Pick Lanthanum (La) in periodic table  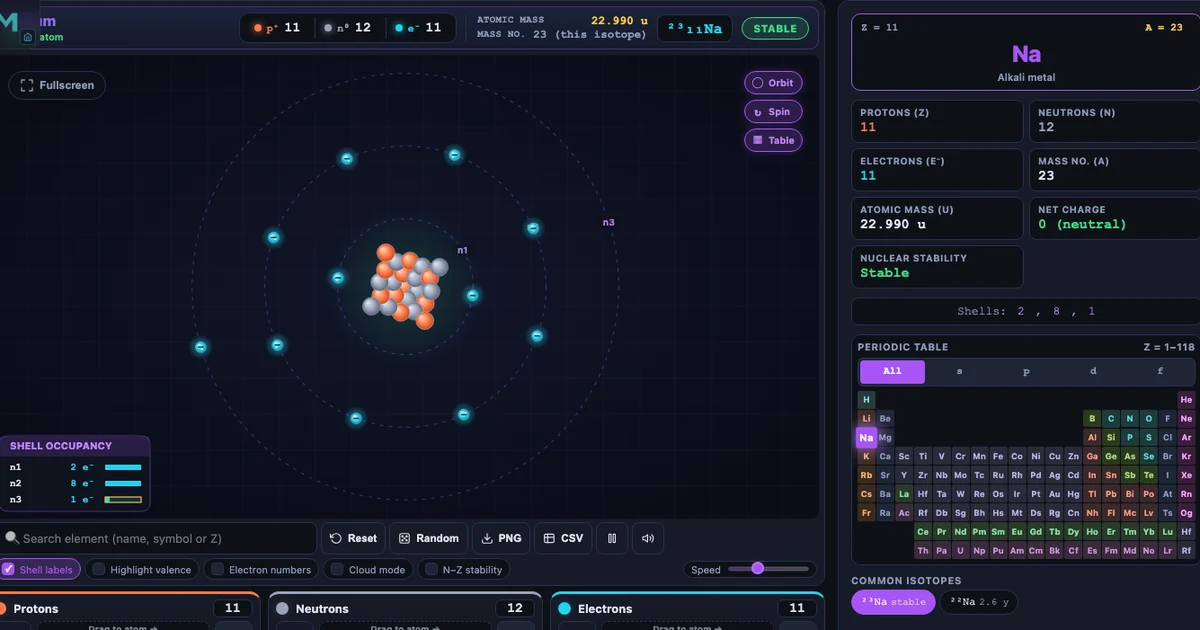(904, 494)
